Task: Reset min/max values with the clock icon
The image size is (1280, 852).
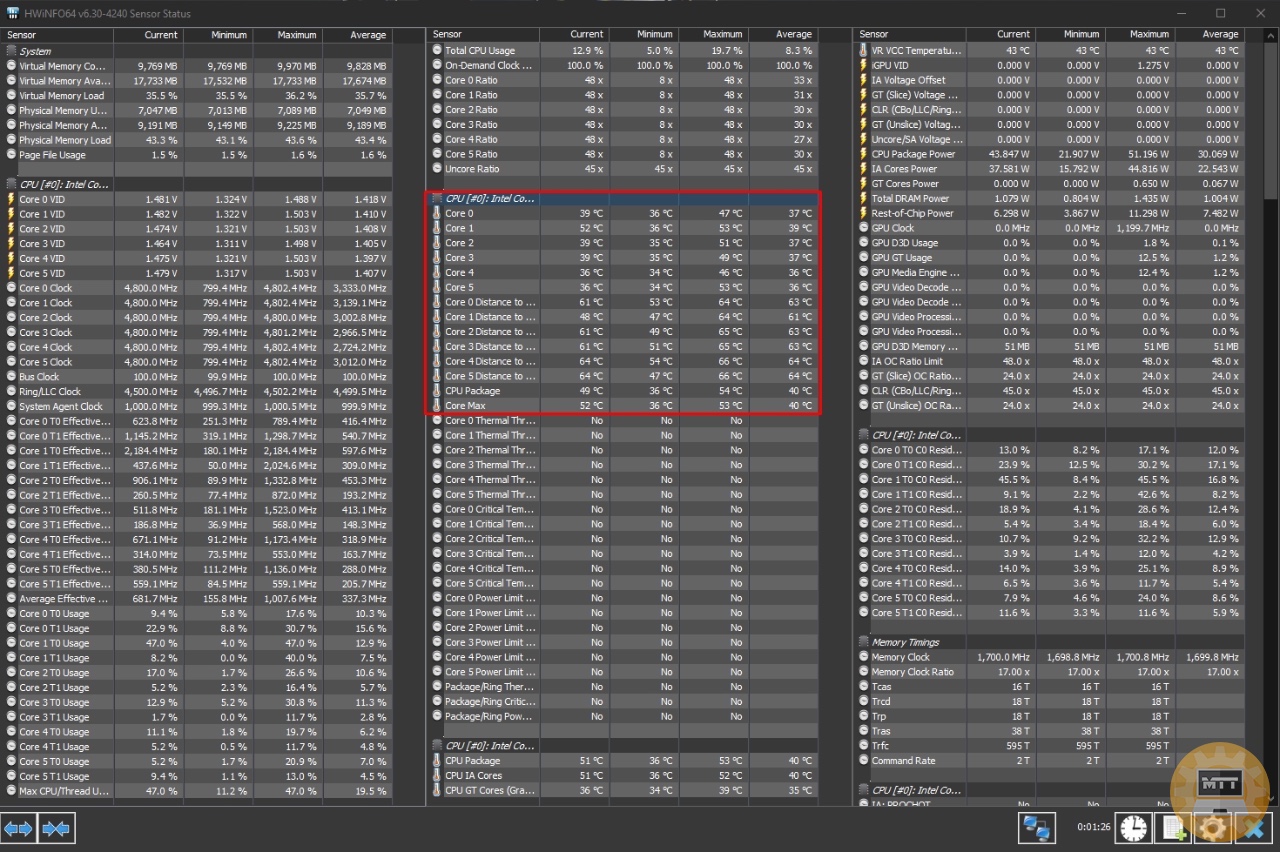Action: (1134, 828)
